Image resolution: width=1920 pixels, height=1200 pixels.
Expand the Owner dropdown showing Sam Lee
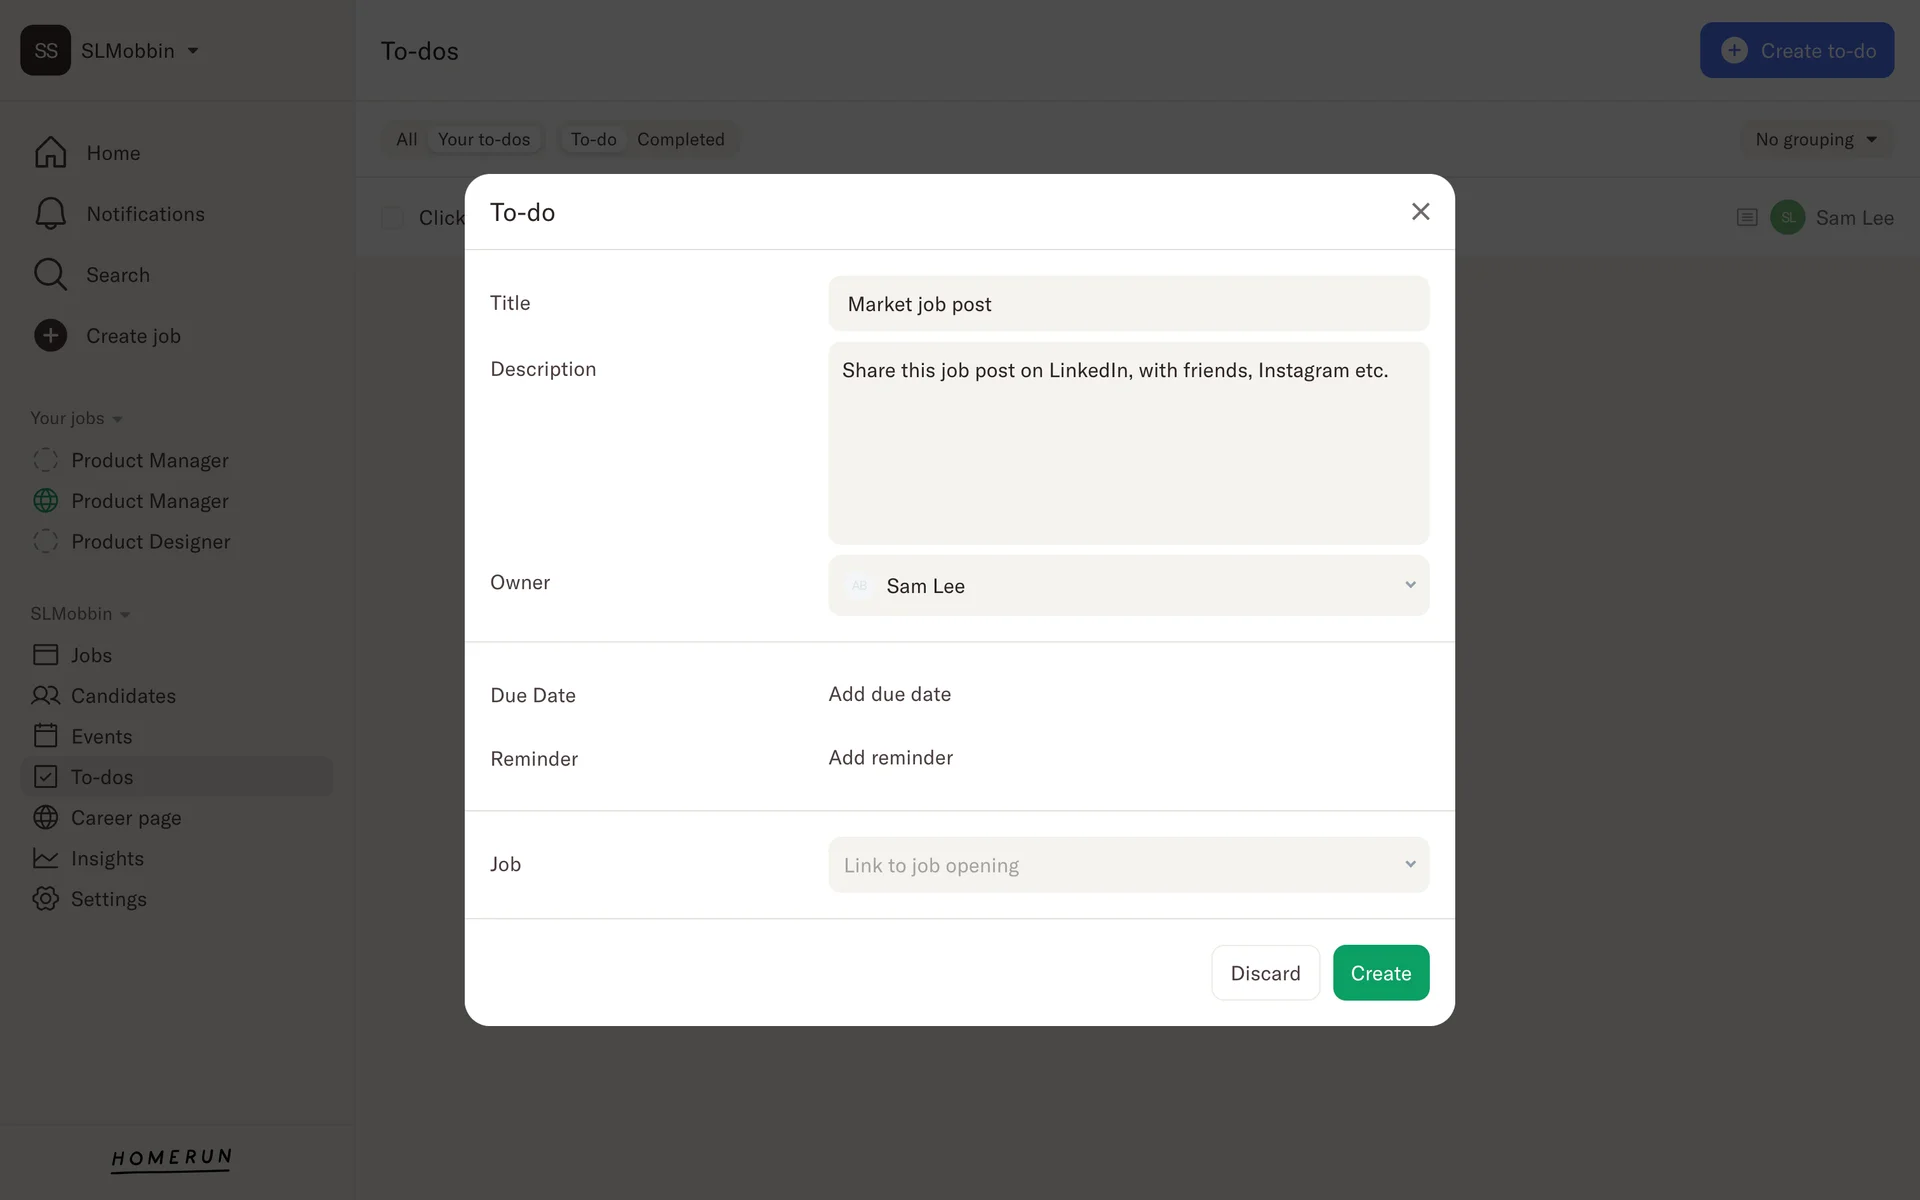pos(1128,586)
